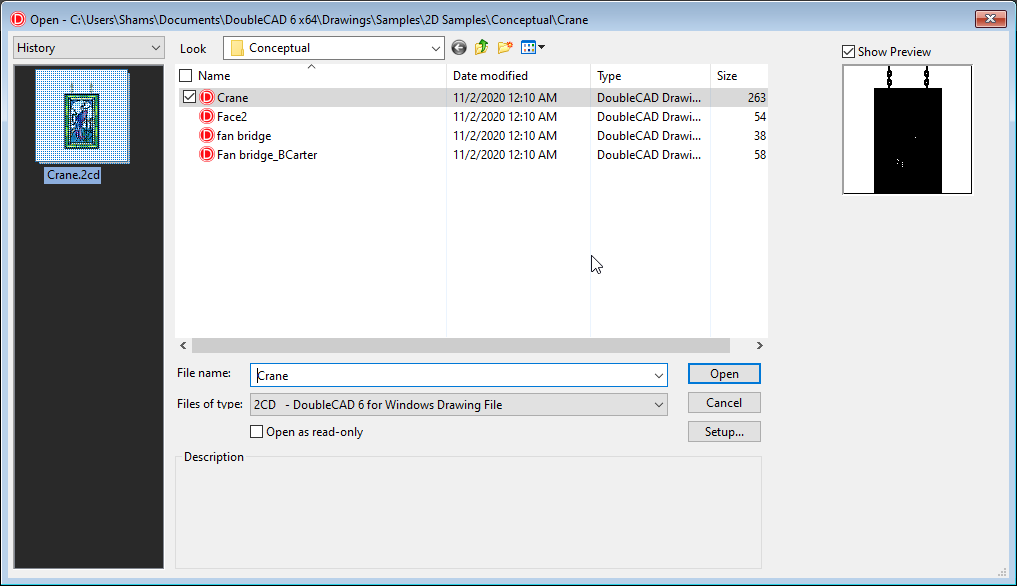Select the Face2 file name
1017x586 pixels.
232,117
